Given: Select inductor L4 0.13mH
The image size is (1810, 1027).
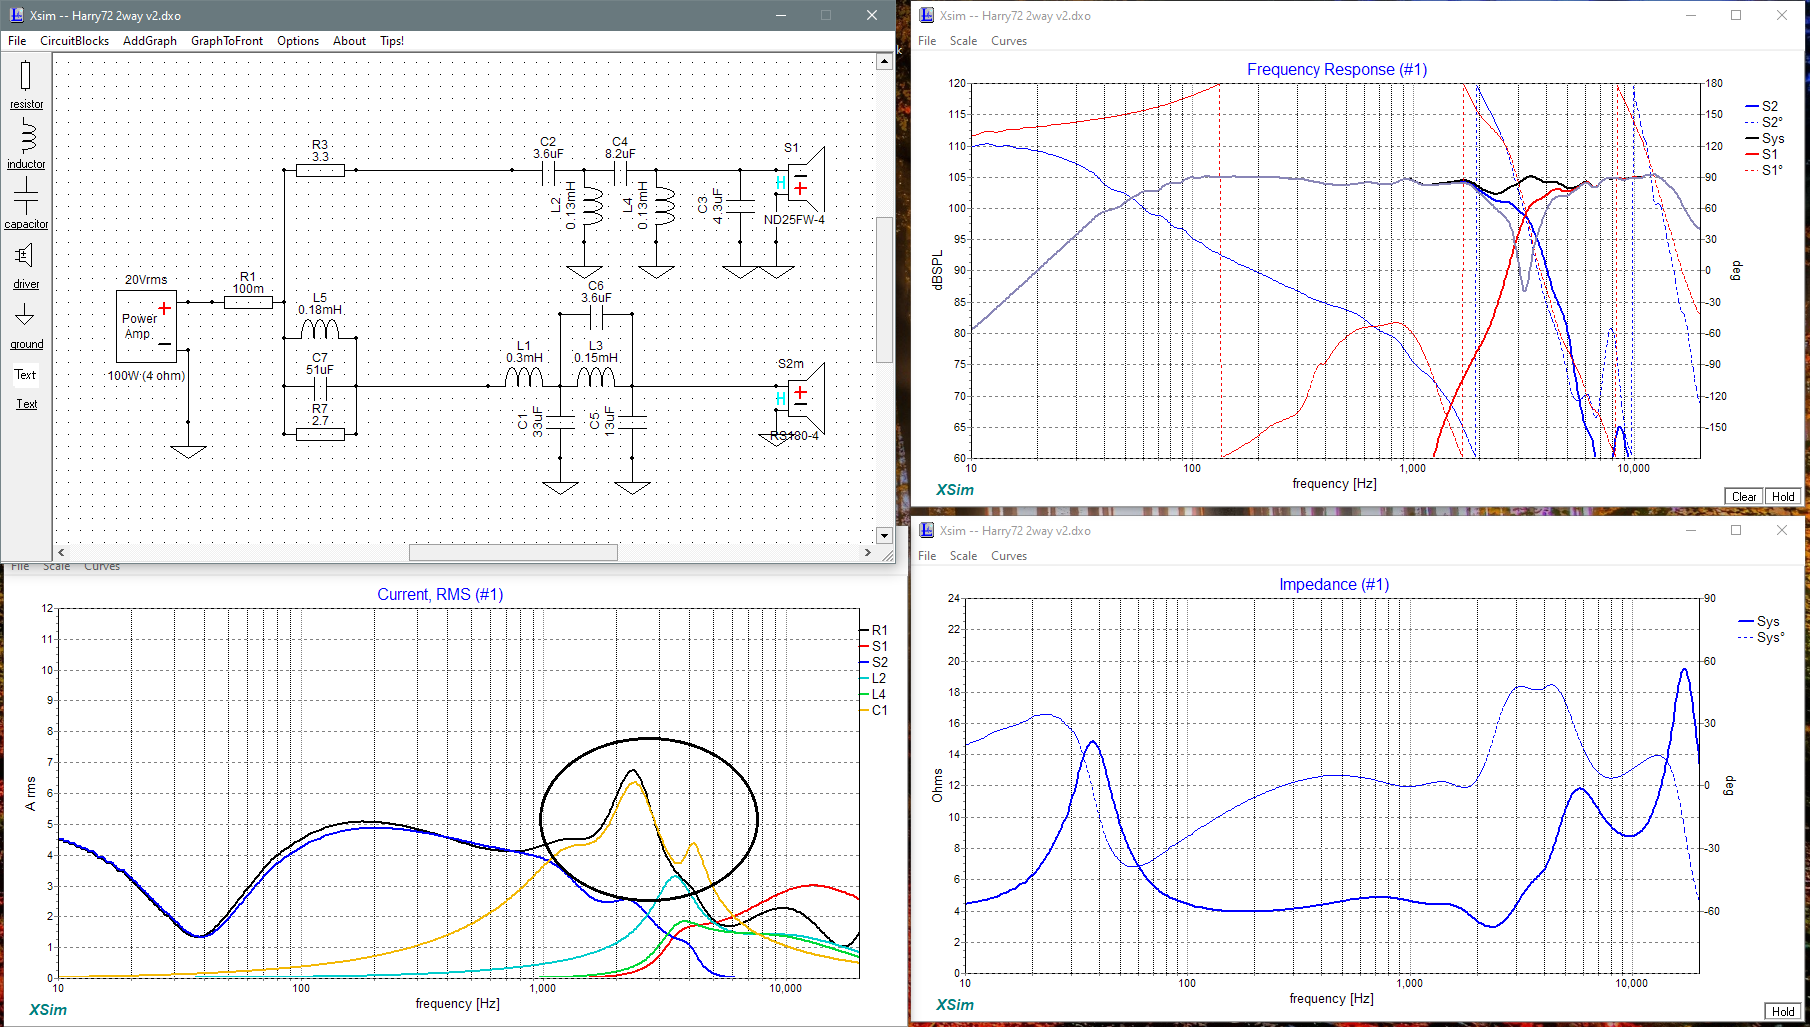Looking at the screenshot, I should (x=663, y=207).
